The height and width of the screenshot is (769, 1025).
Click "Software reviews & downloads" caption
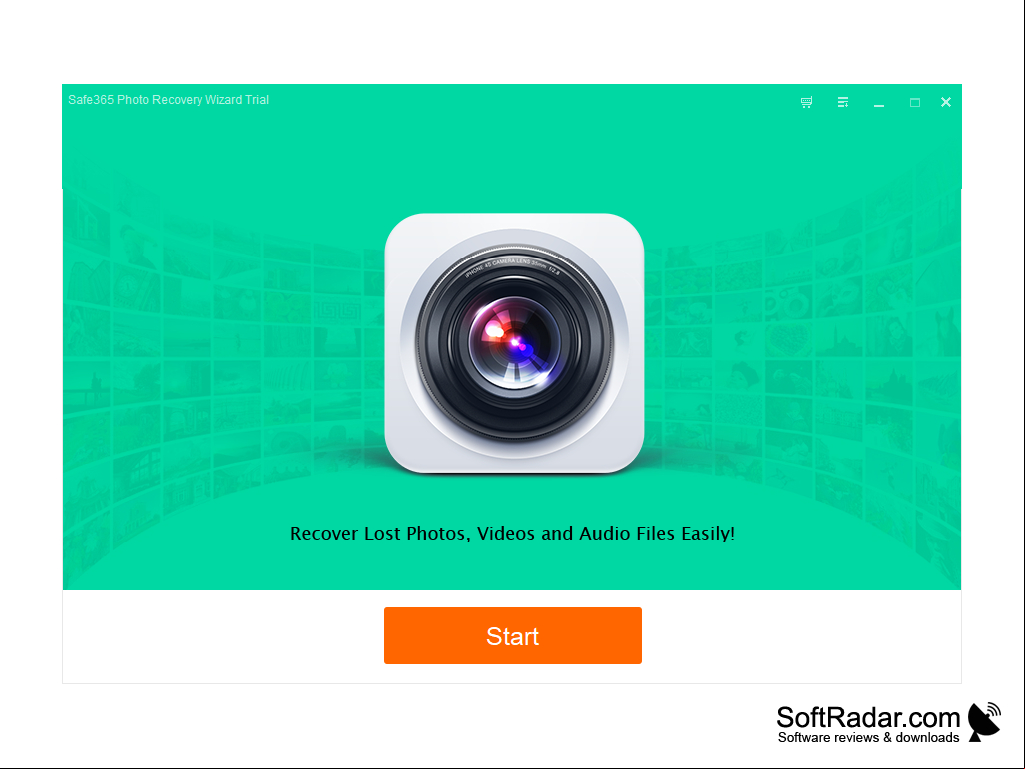point(868,738)
